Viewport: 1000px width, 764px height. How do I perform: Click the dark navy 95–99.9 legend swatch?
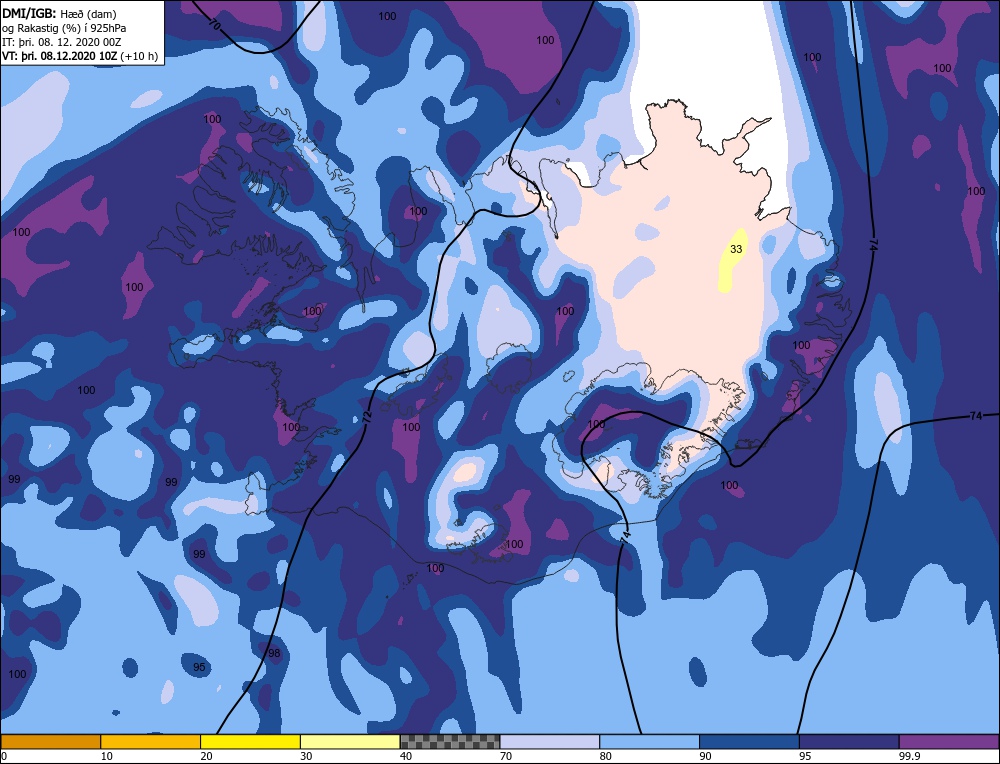(849, 741)
